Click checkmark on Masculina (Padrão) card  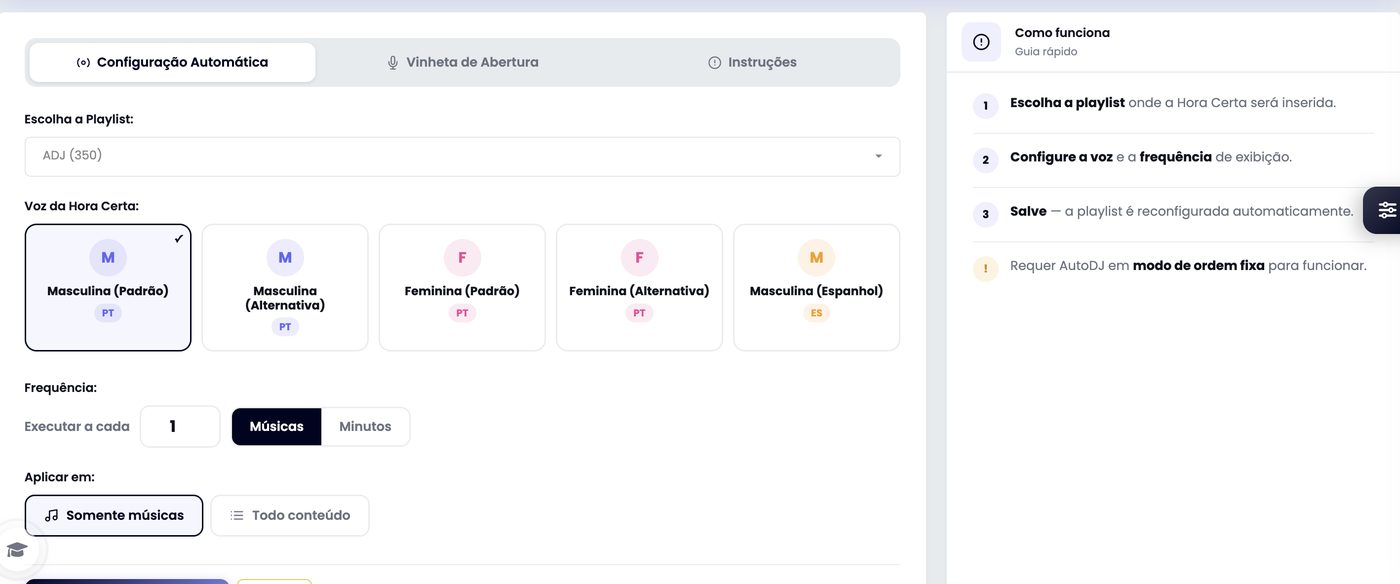[x=178, y=238]
